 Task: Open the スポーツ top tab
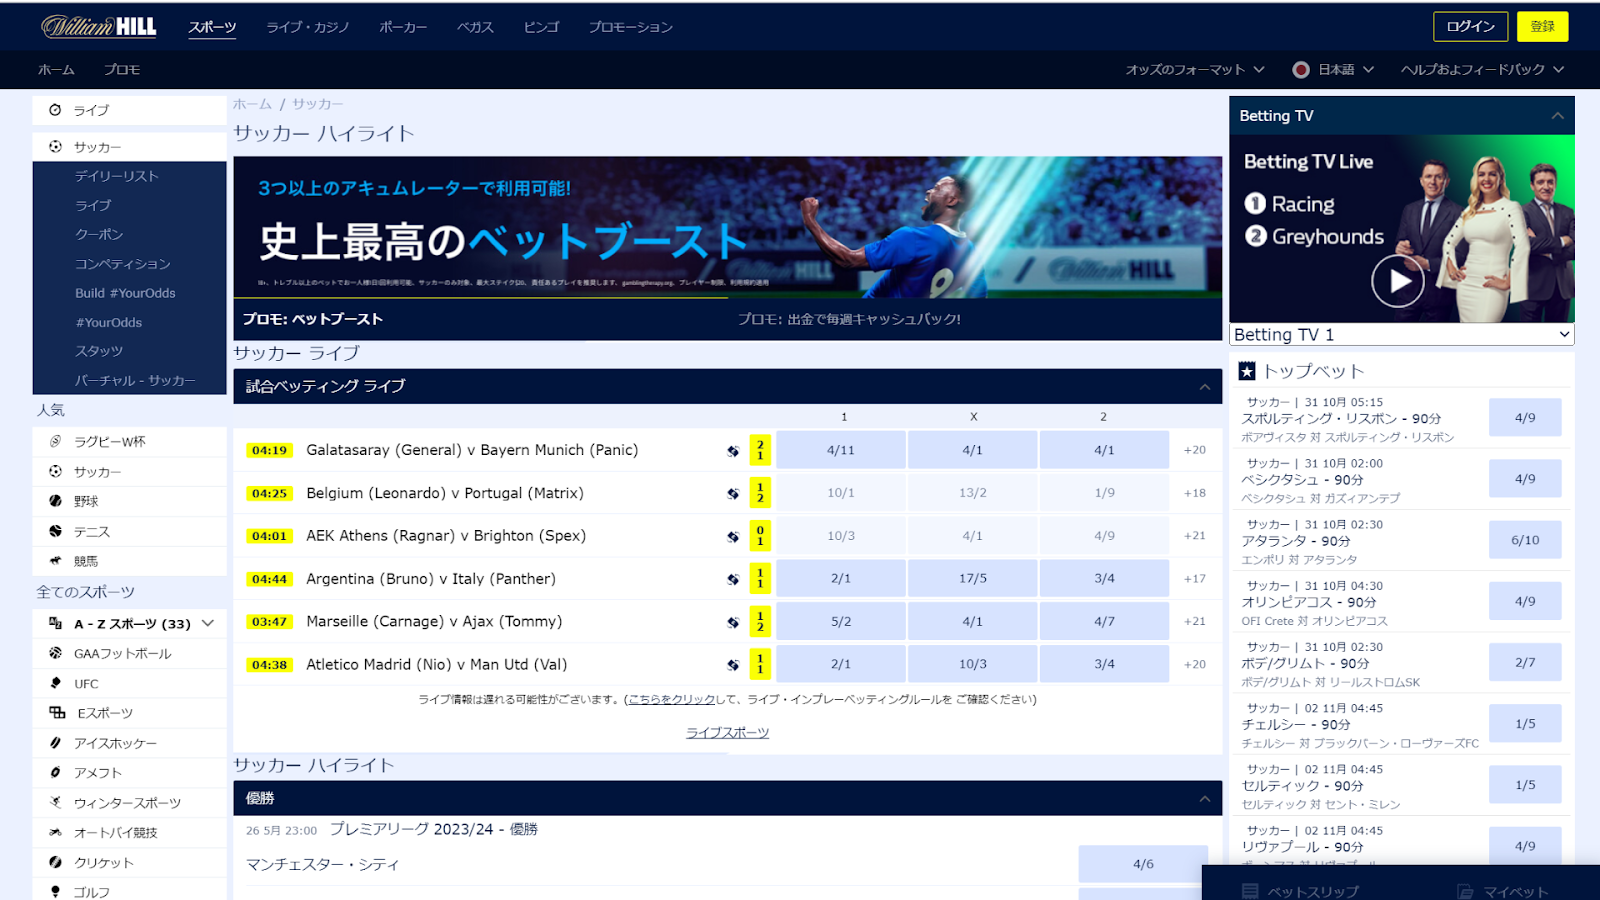tap(212, 27)
